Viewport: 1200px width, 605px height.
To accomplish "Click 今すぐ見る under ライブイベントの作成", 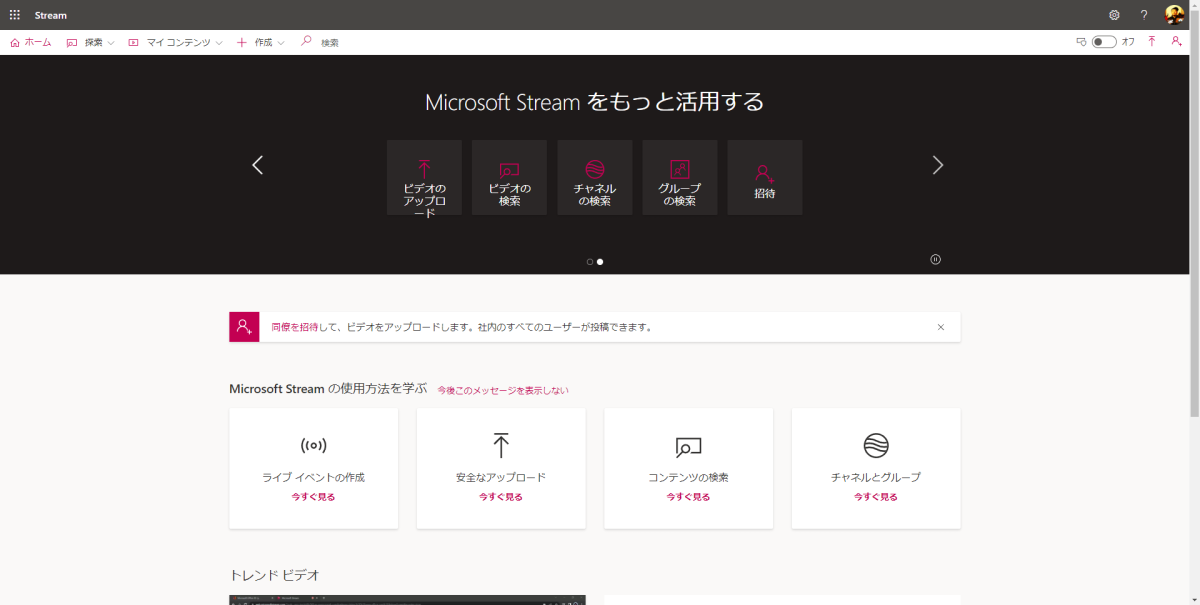I will (313, 496).
